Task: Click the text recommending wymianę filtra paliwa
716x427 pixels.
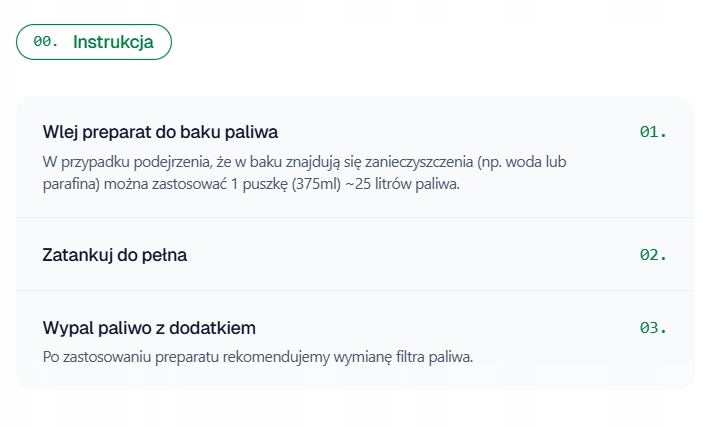Action: [x=258, y=357]
